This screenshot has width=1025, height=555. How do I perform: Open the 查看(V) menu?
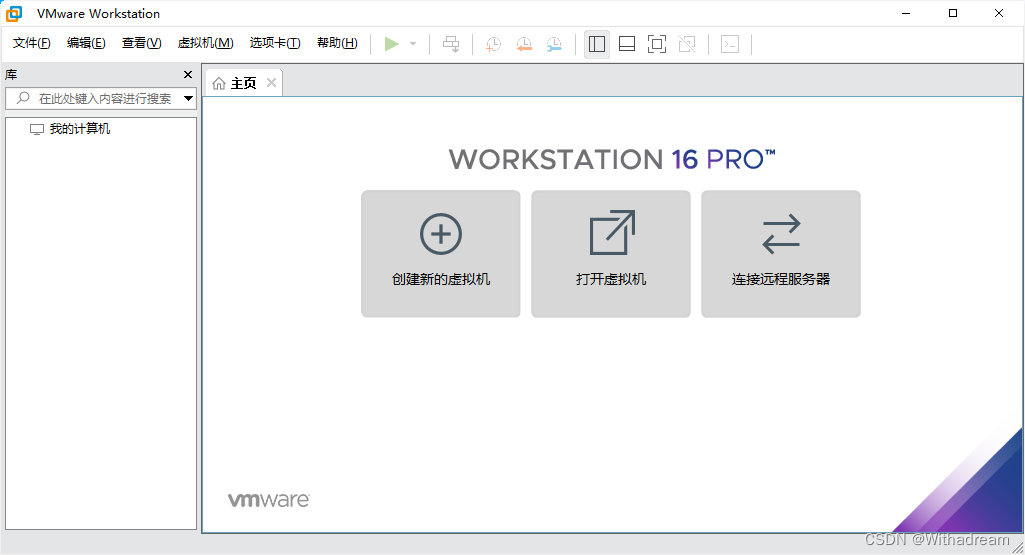click(141, 43)
